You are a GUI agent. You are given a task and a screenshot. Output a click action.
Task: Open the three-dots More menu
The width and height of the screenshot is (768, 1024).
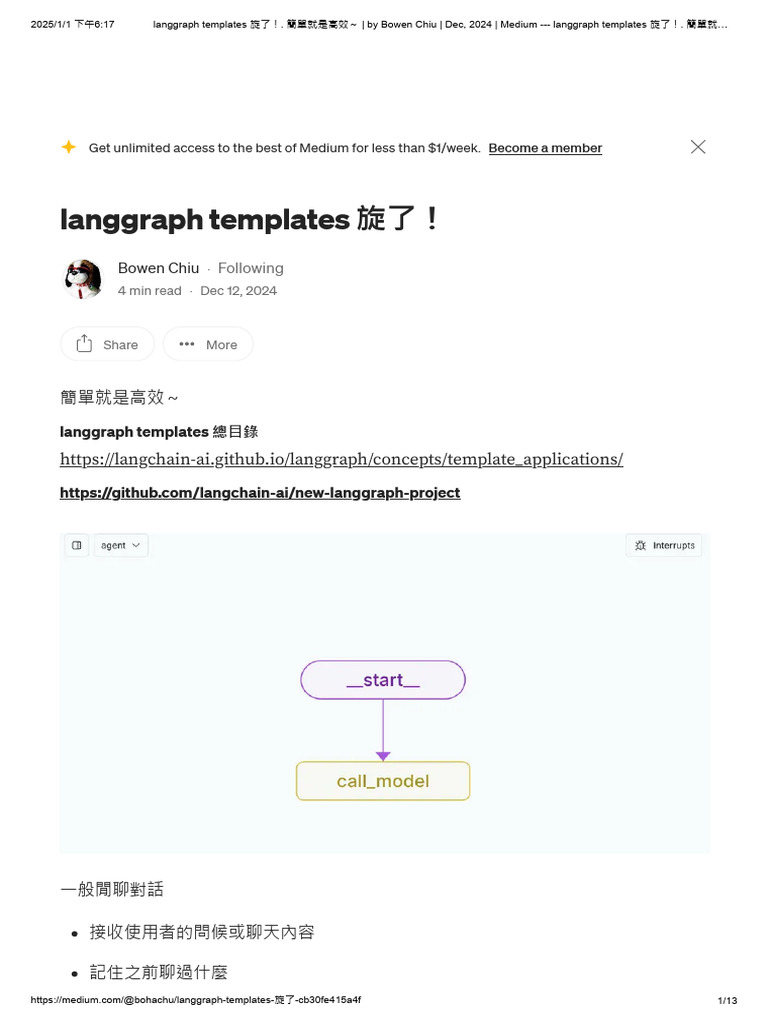[187, 344]
